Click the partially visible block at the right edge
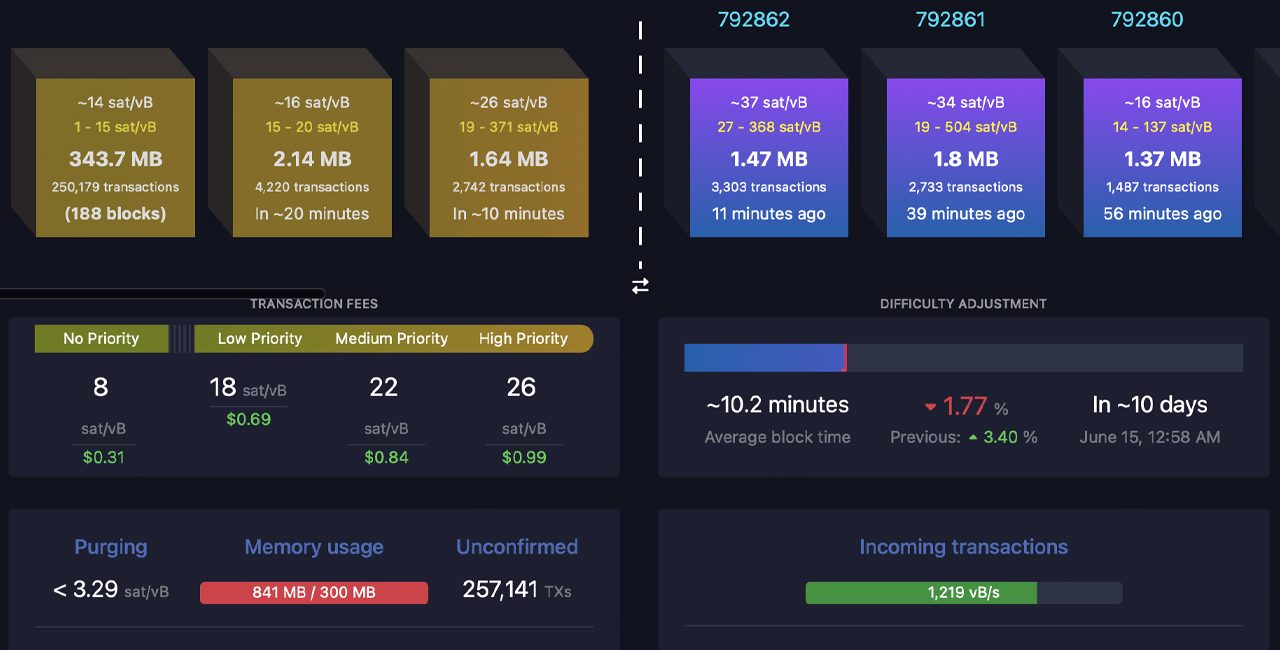Screen dimensions: 1280x650 point(1270,150)
